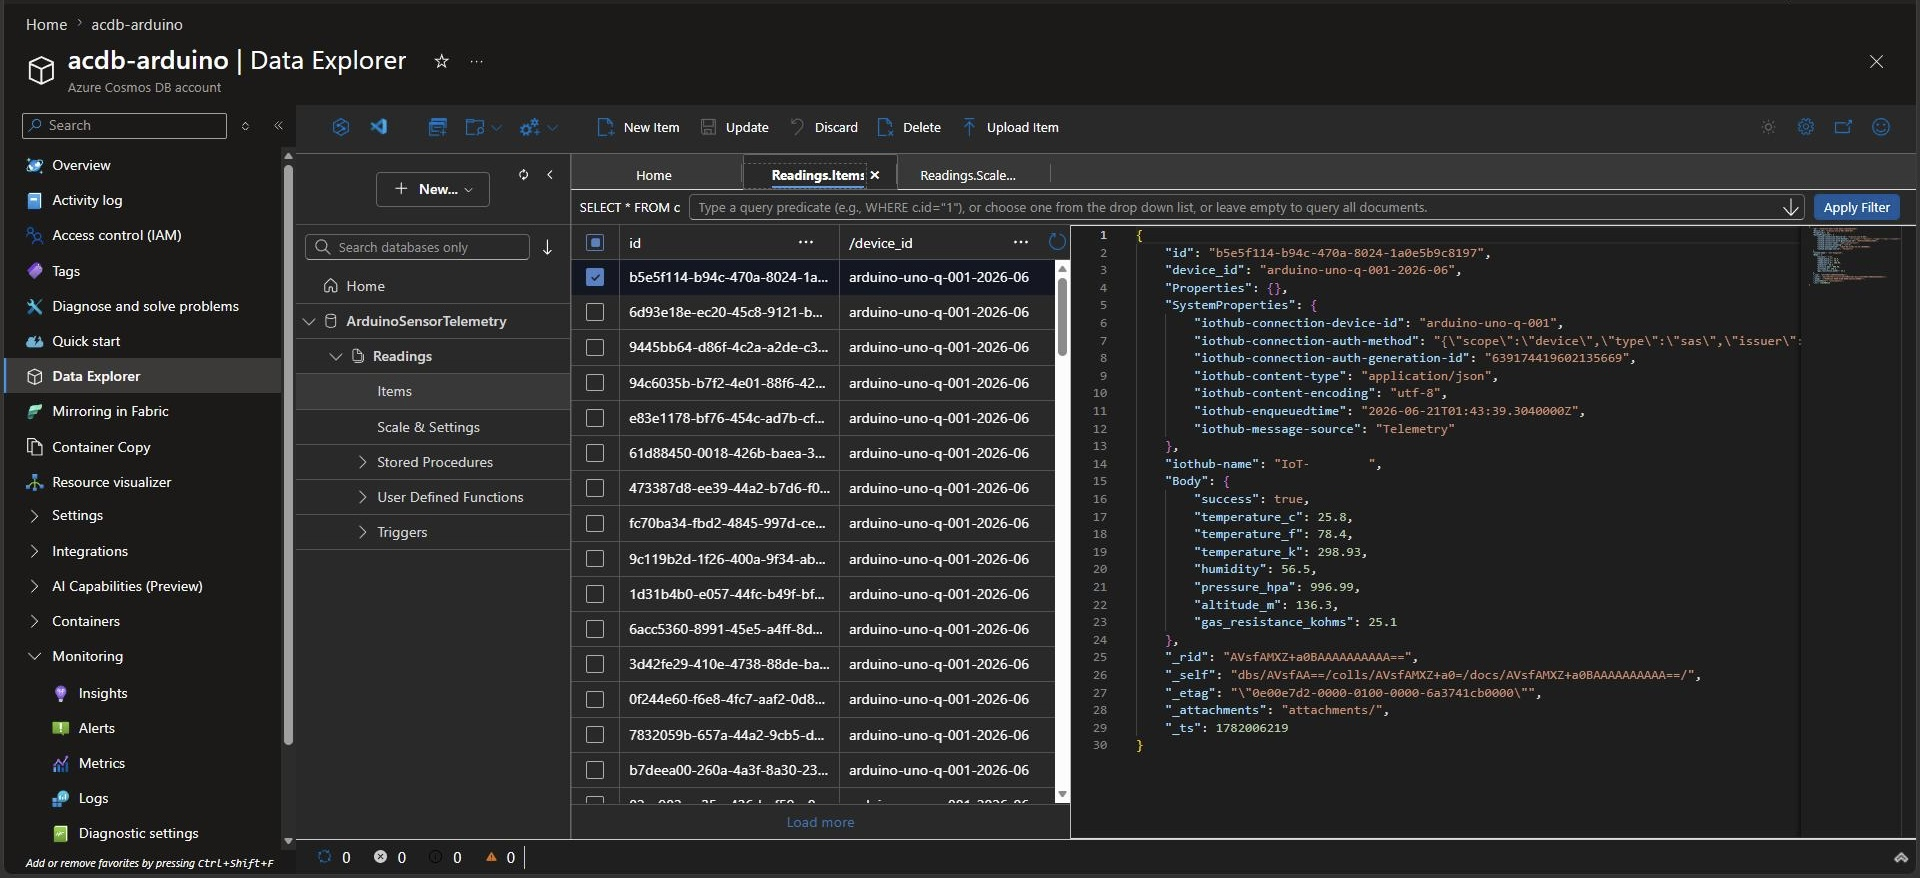
Task: Click the Cosmos DB shell icon in toolbar
Action: tap(341, 127)
